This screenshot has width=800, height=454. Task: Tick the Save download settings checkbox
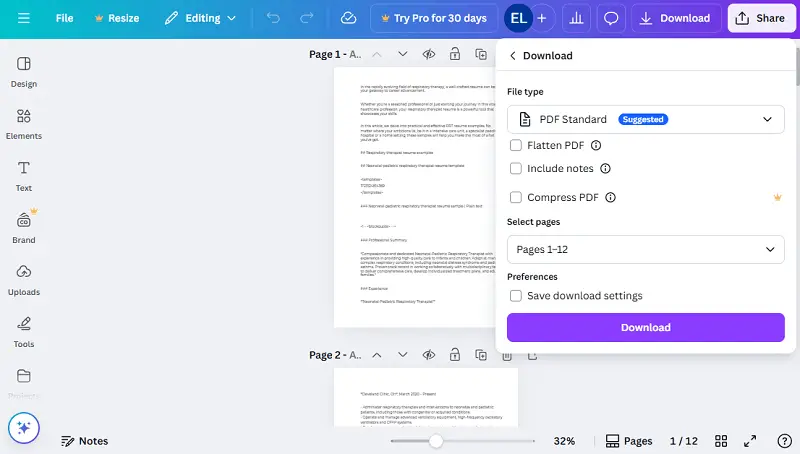(x=516, y=296)
